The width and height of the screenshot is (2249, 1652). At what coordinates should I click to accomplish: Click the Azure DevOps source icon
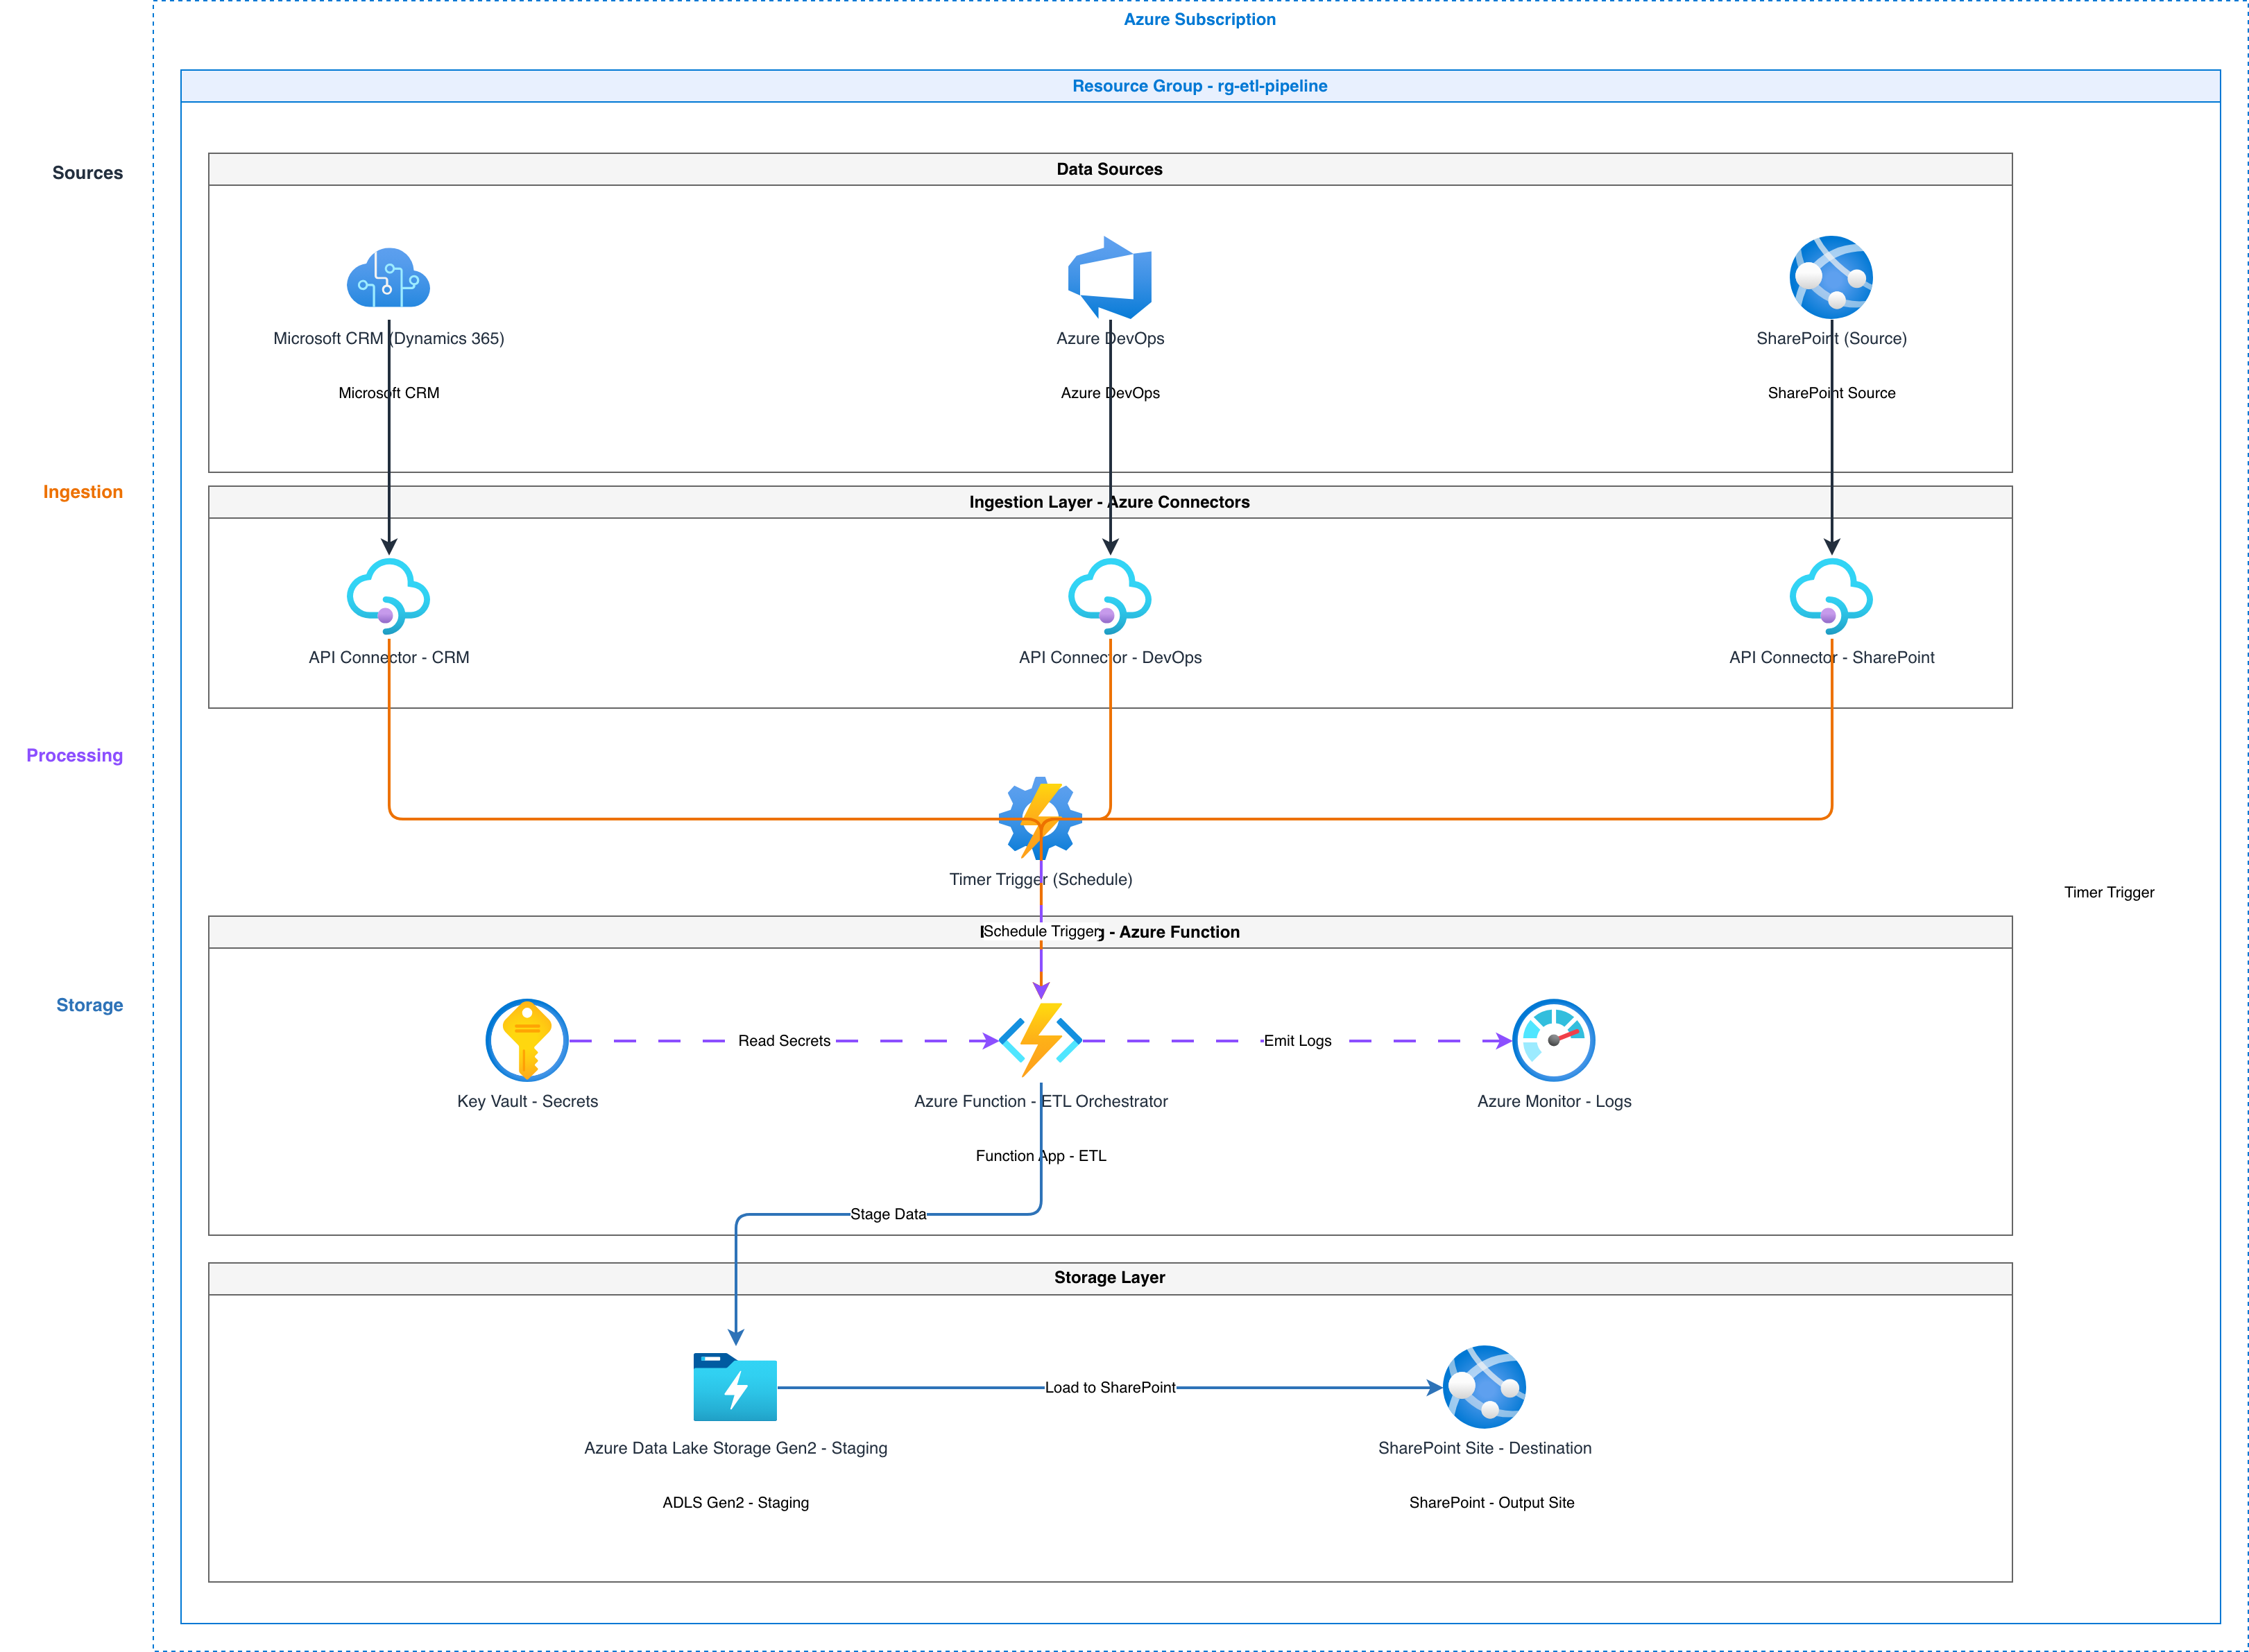pos(1109,277)
